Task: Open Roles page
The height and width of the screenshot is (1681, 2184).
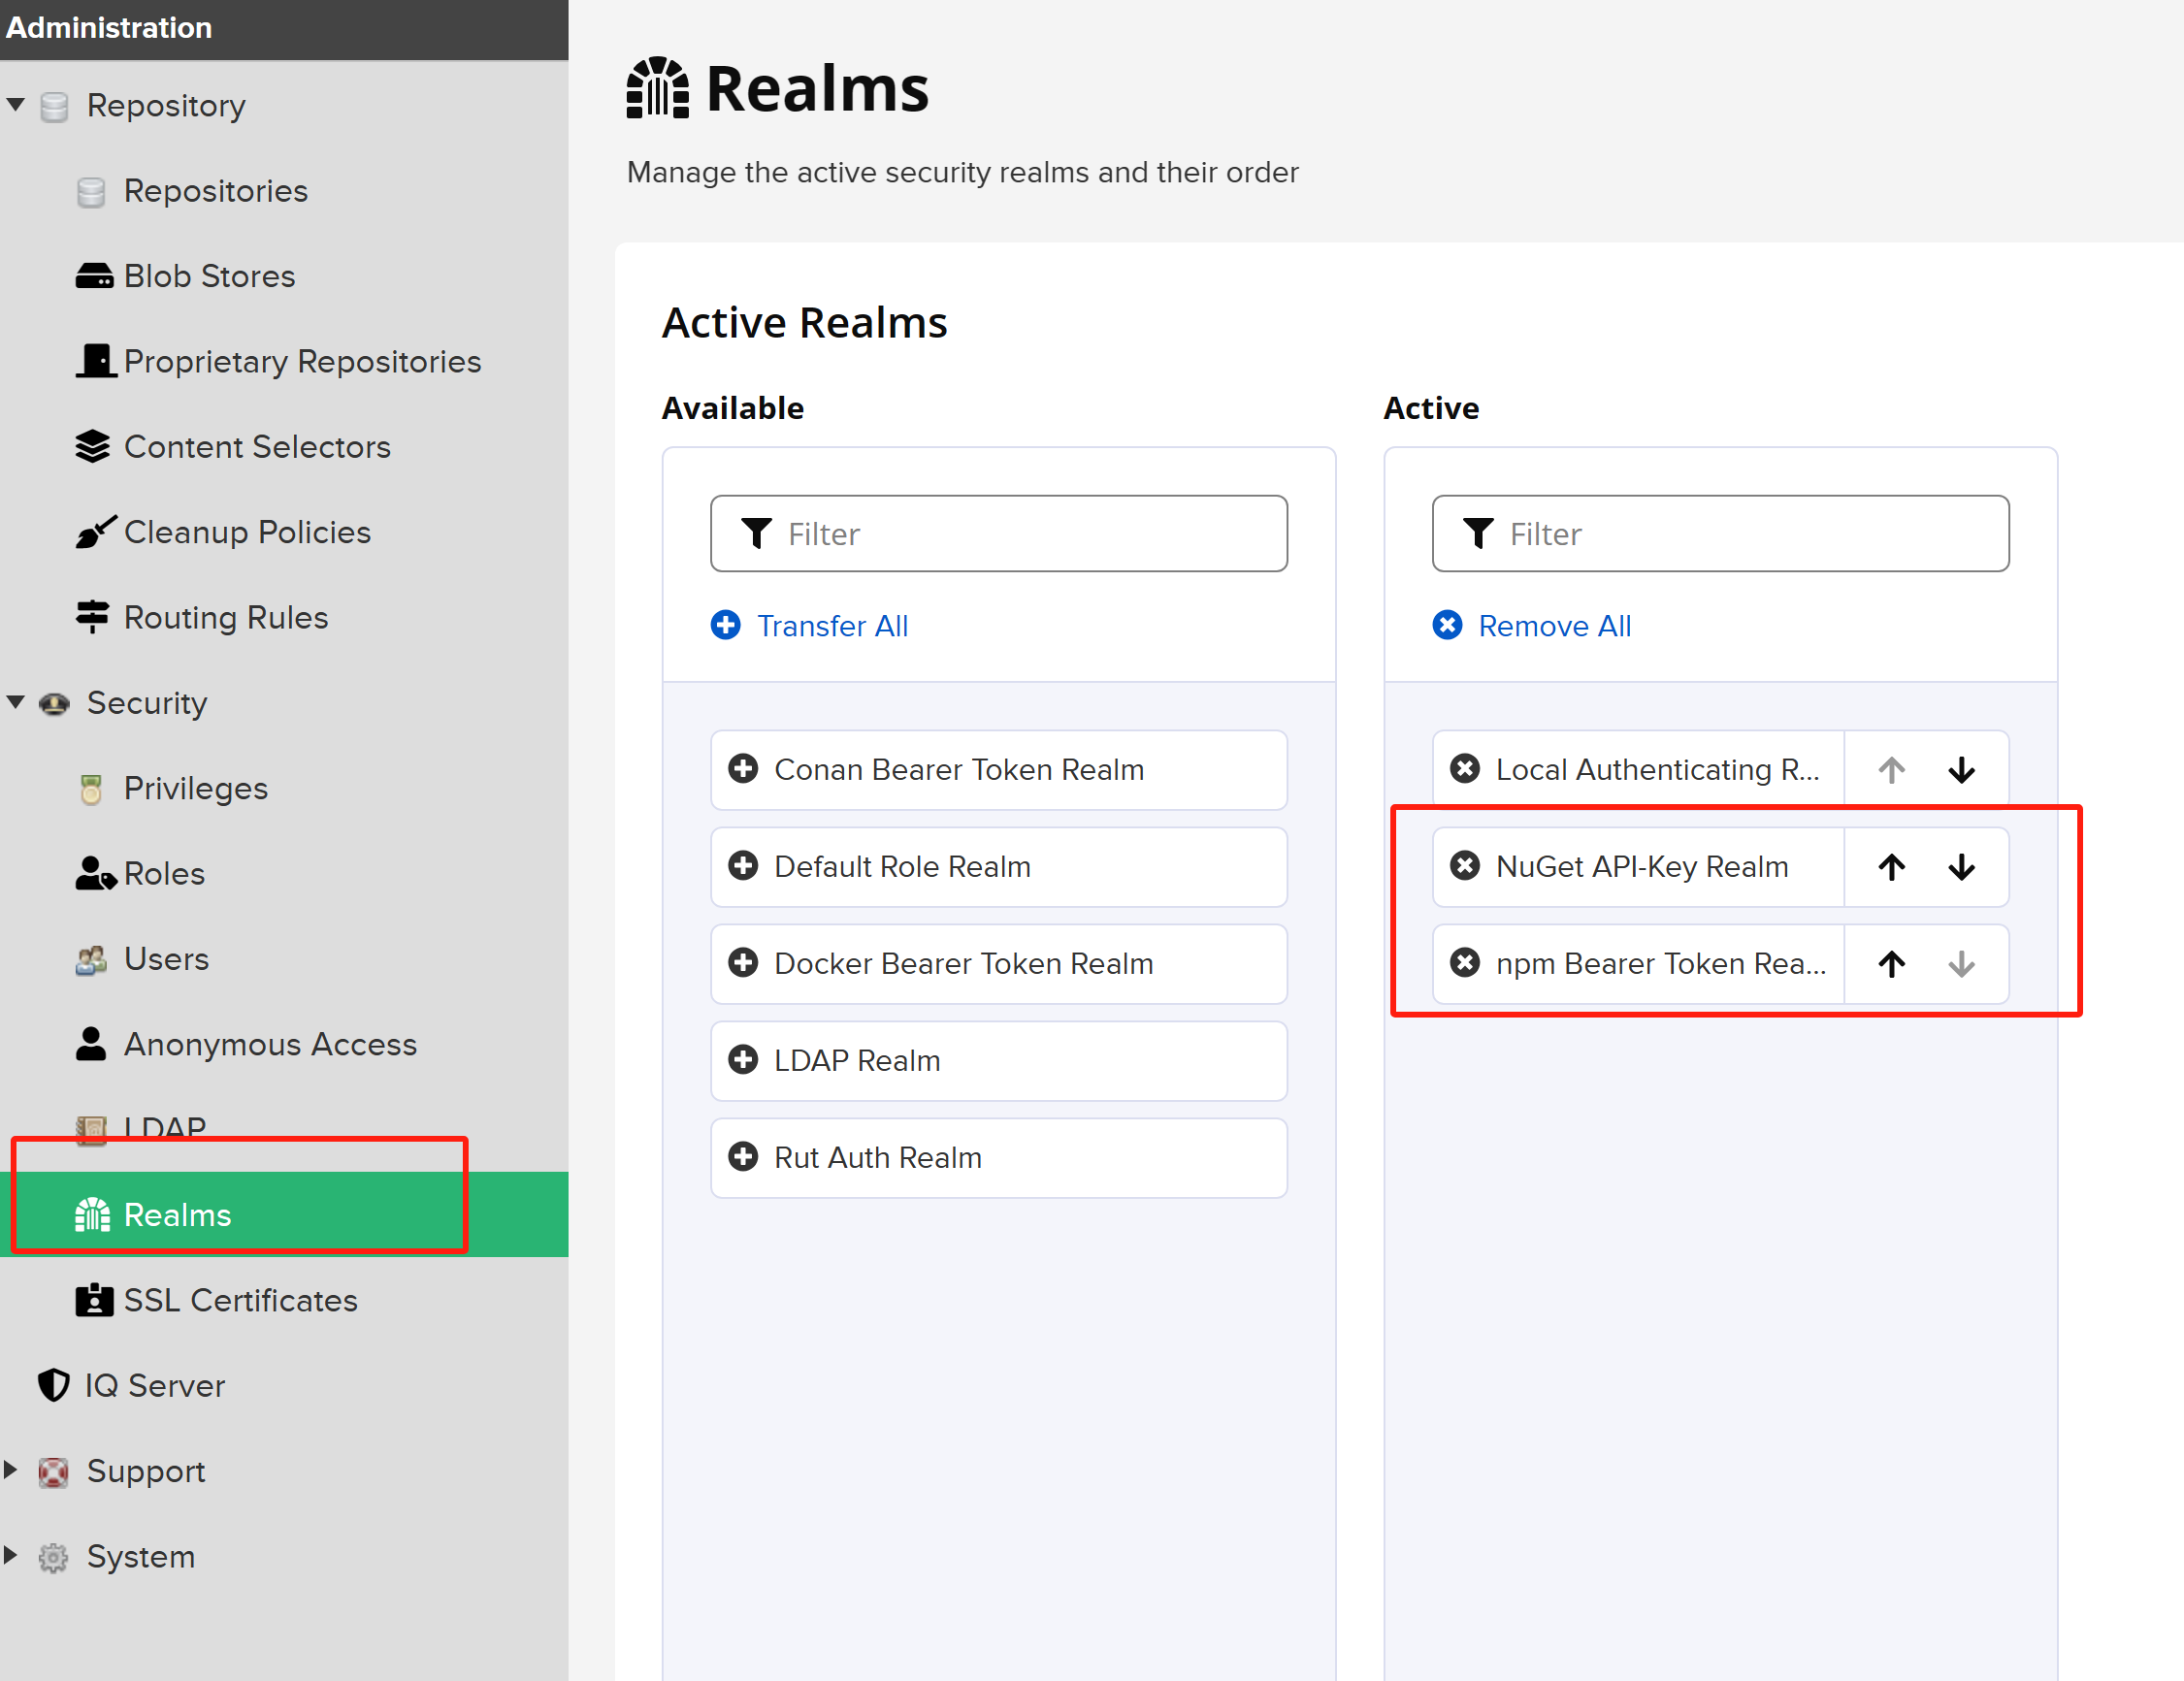Action: 164,874
